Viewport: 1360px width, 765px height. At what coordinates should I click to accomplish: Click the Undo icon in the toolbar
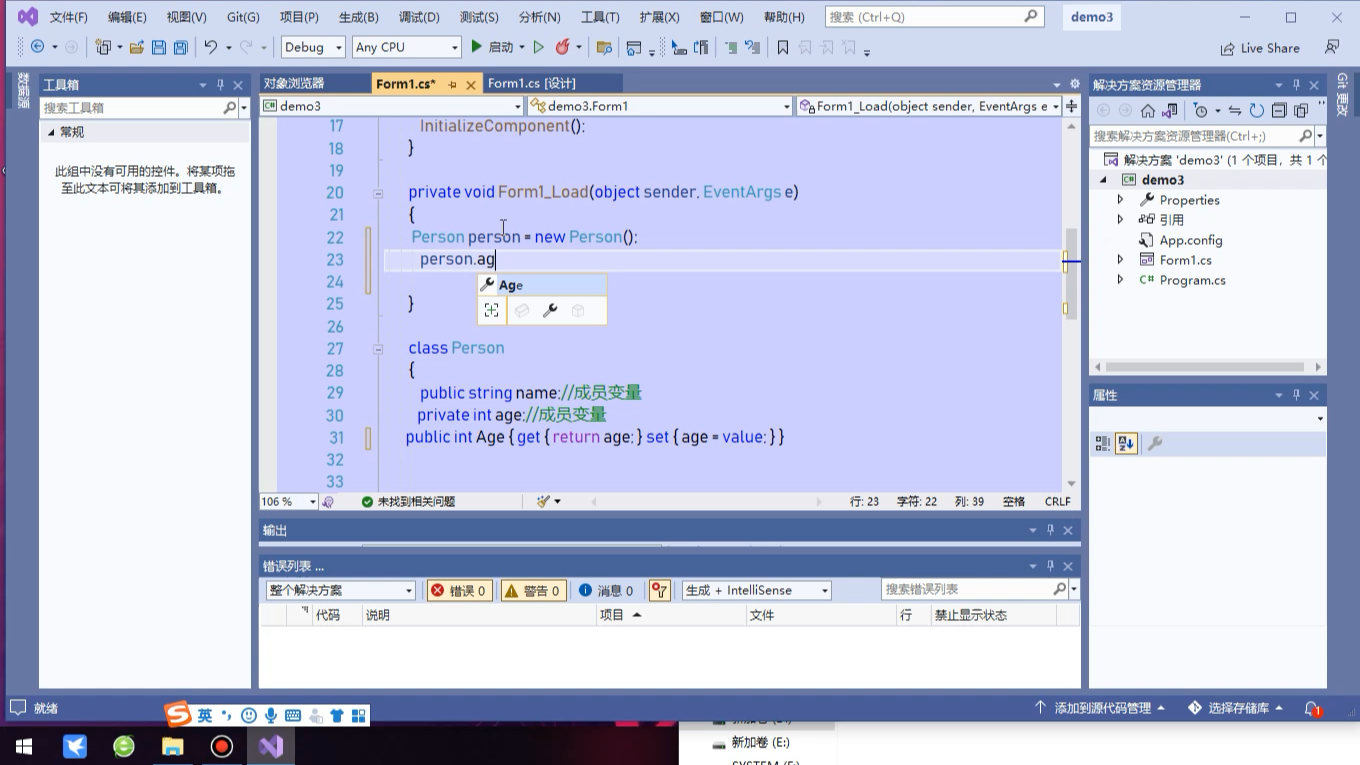(x=209, y=47)
